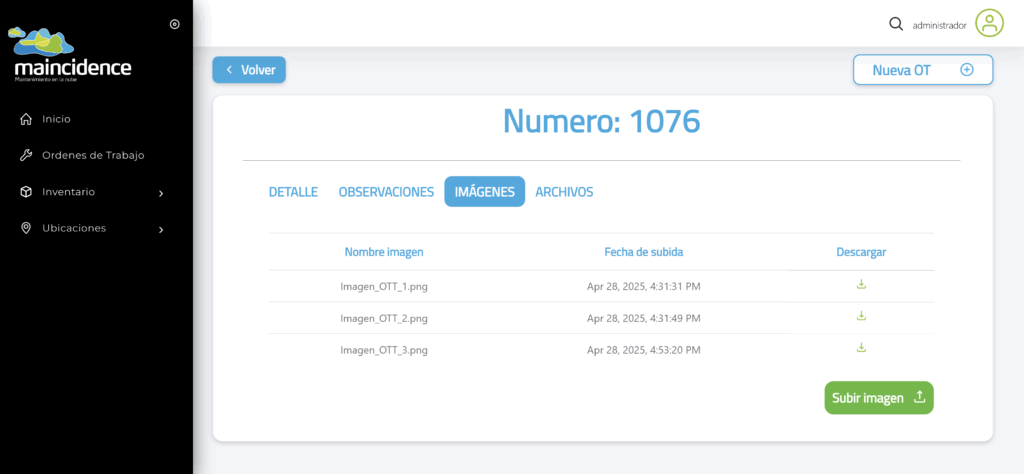Open Ubicaciones in the sidebar
Viewport: 1024px width, 474px height.
click(73, 228)
